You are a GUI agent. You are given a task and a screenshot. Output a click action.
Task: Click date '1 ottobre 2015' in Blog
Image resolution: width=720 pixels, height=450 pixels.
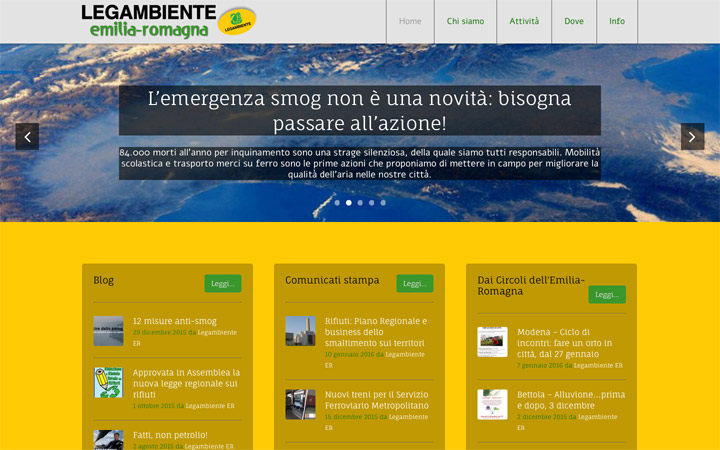pyautogui.click(x=153, y=406)
